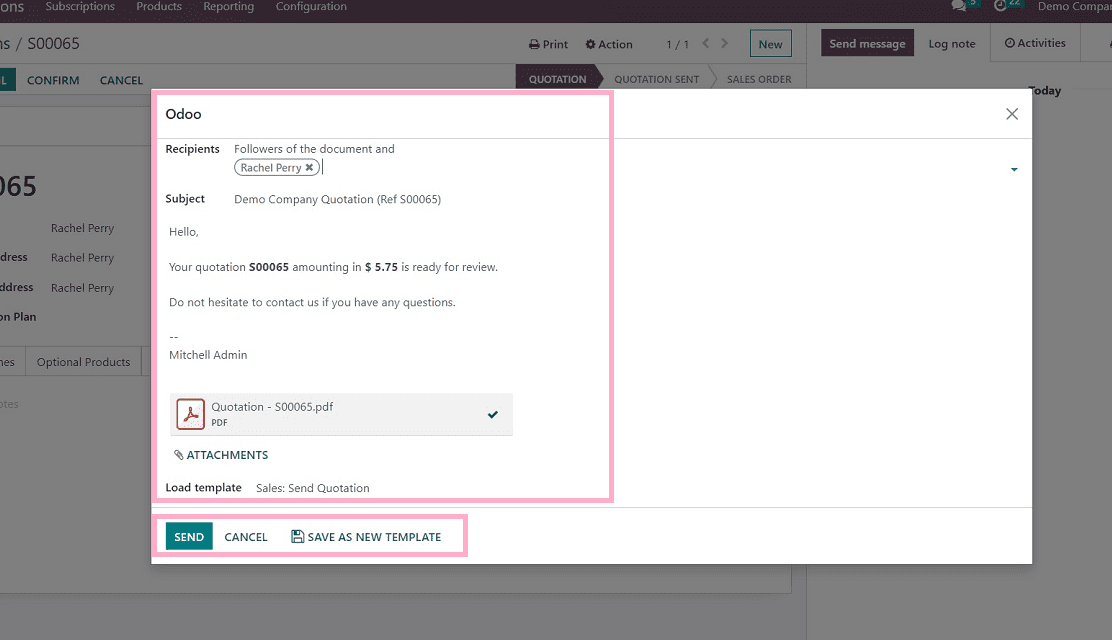Click the 1 / 1 pager counter
Viewport: 1112px width, 640px height.
pos(677,45)
